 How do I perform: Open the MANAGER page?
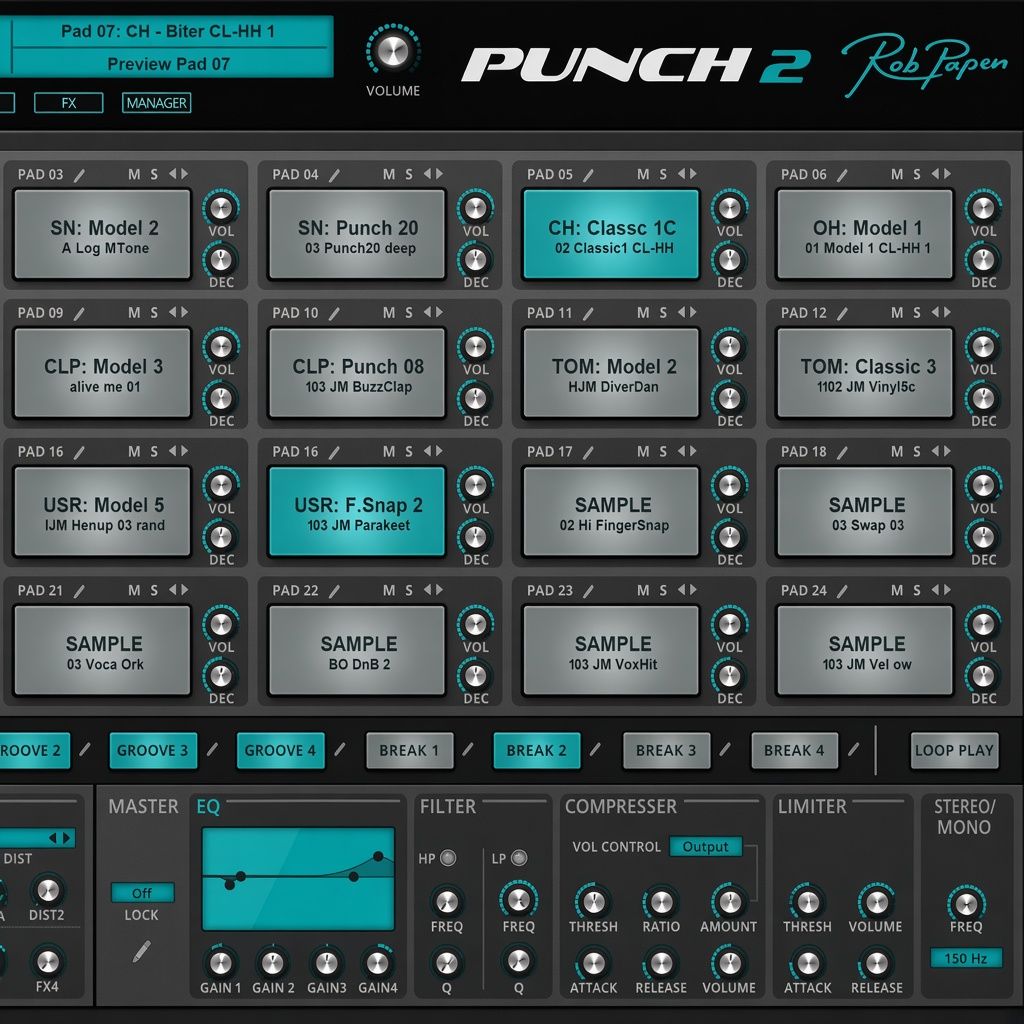tap(157, 103)
